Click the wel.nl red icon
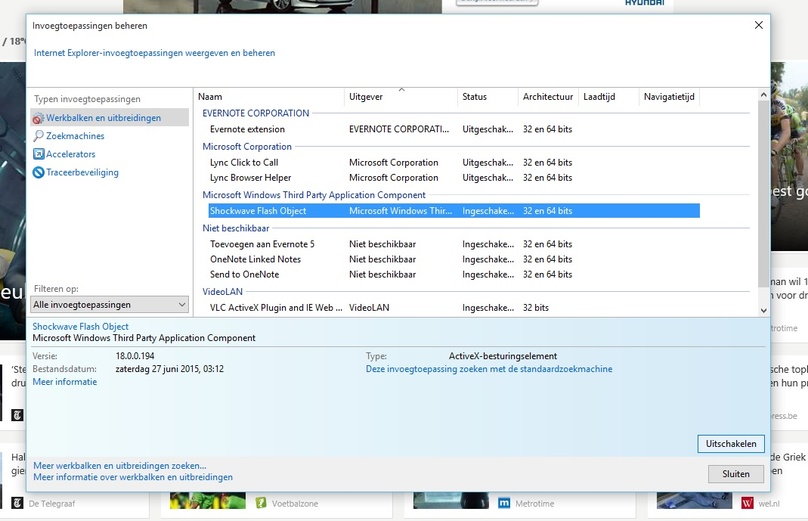This screenshot has height=521, width=808. point(747,503)
